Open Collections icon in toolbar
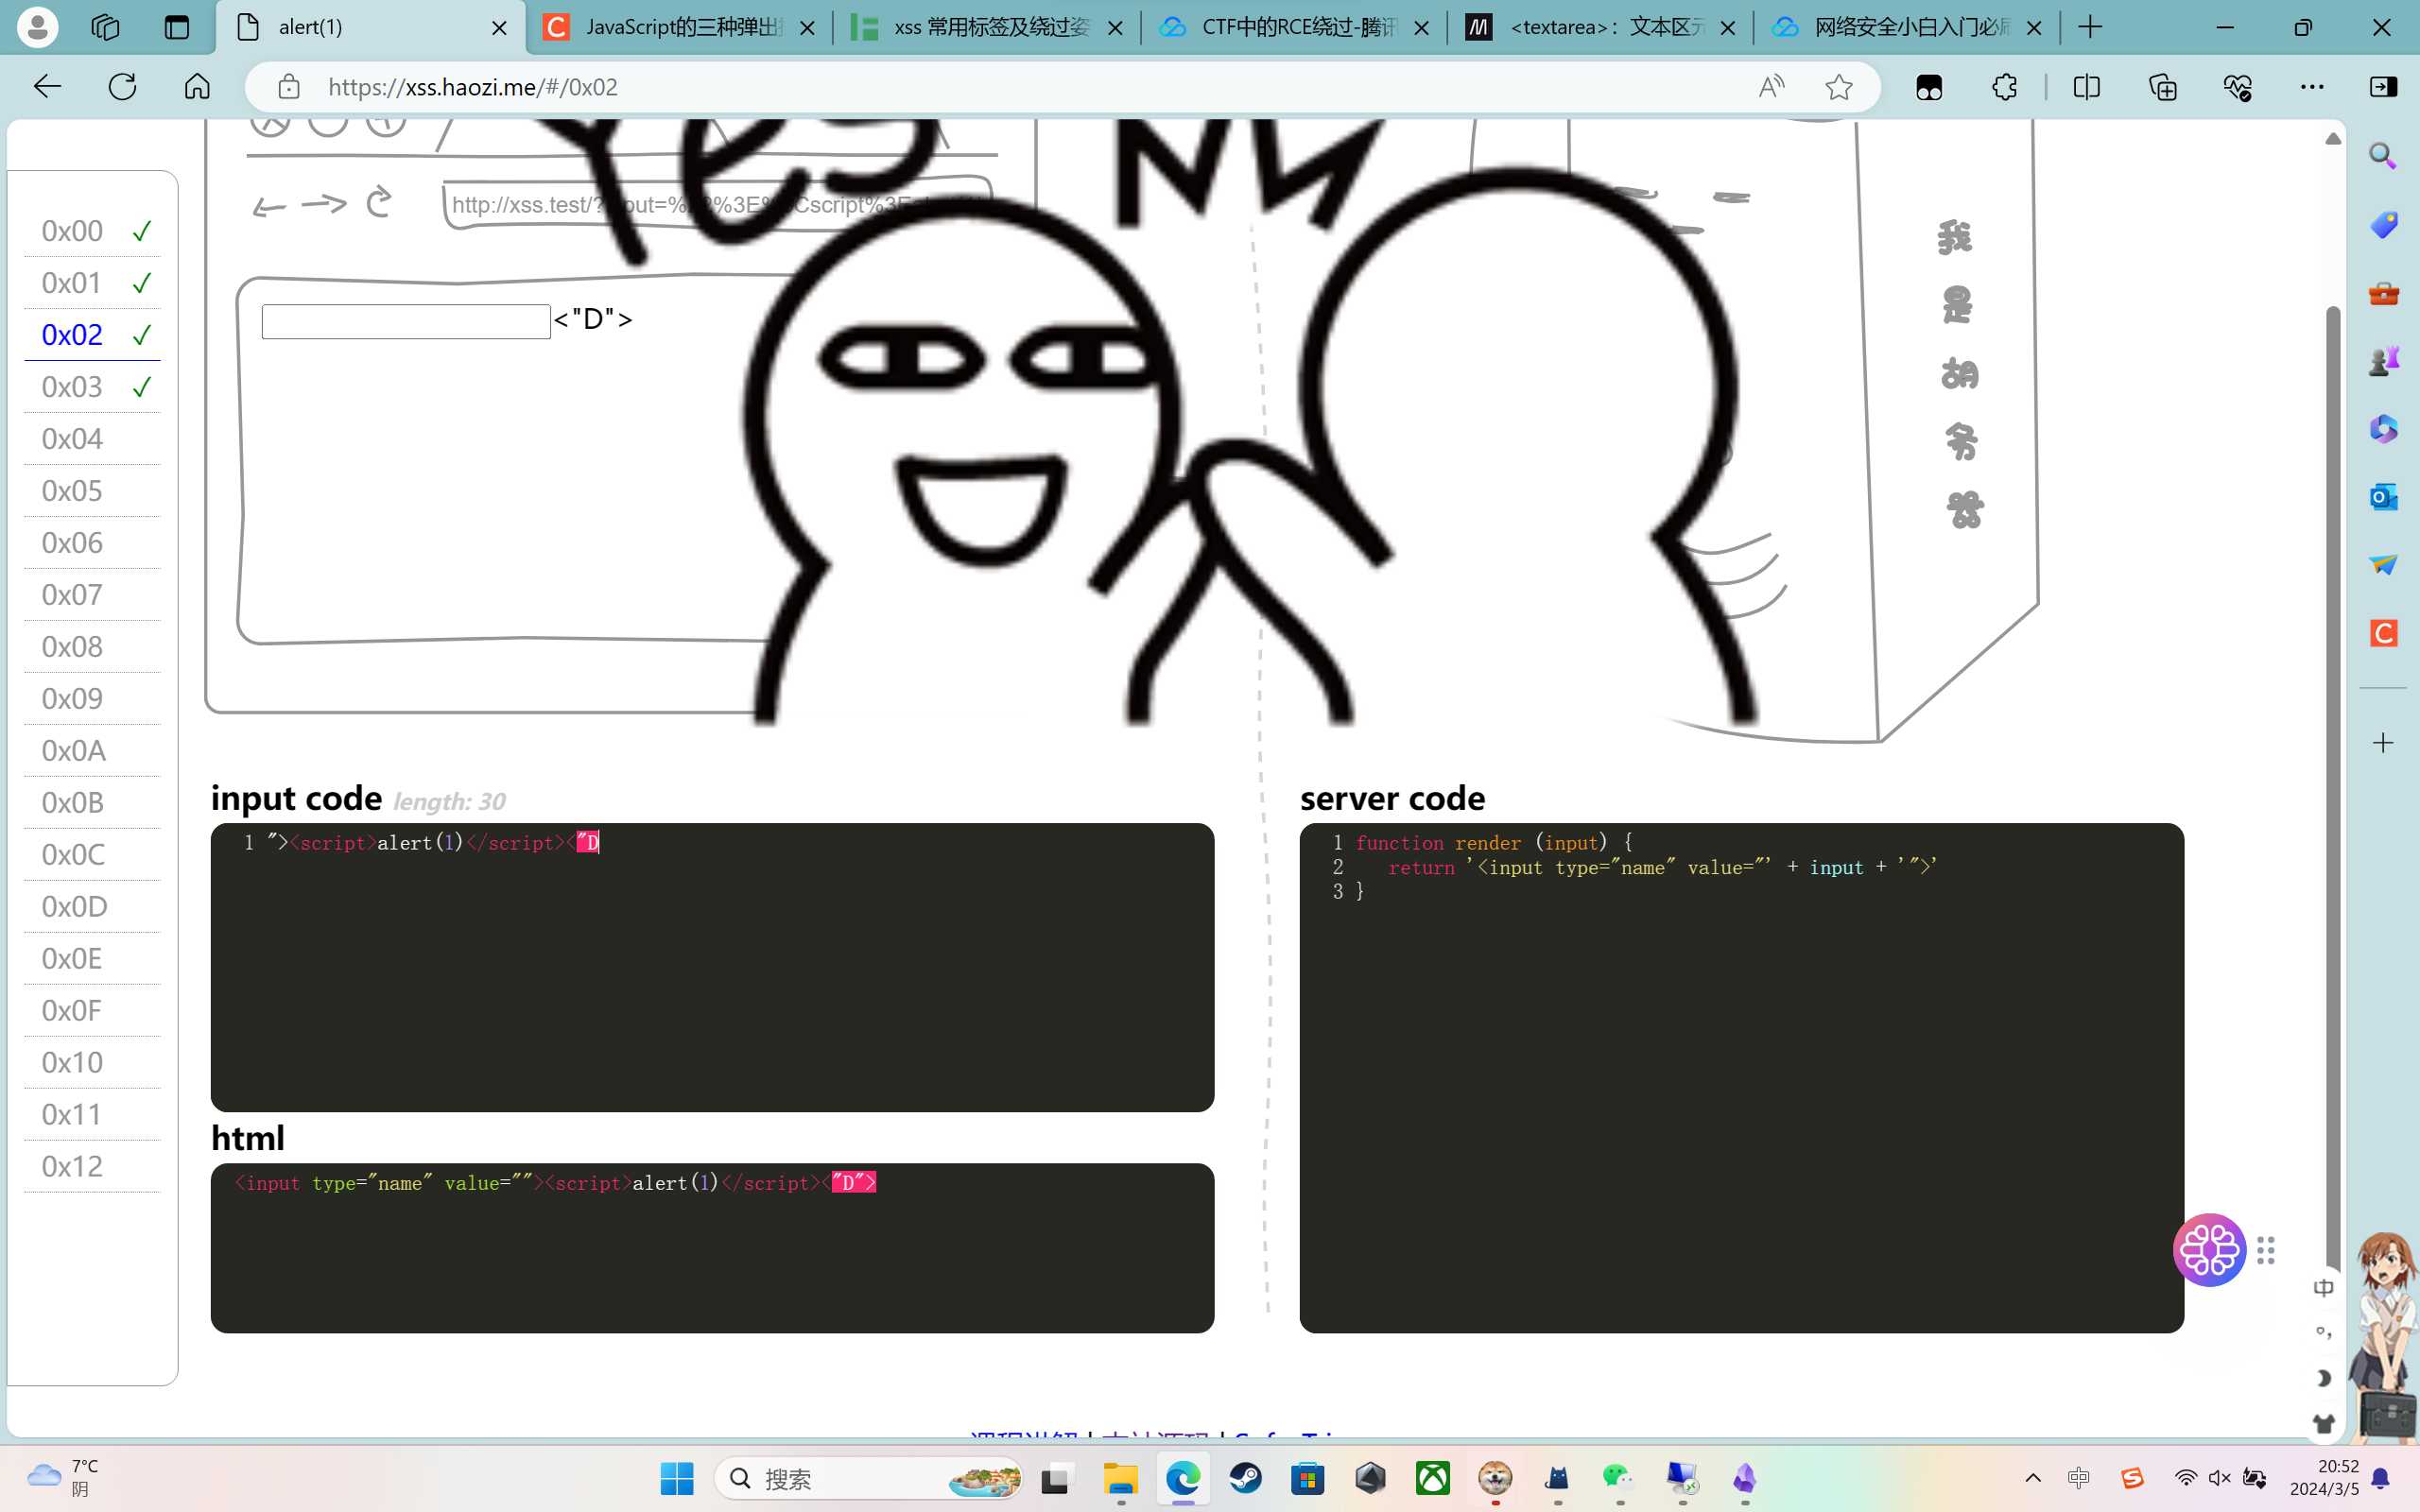 coord(2162,87)
